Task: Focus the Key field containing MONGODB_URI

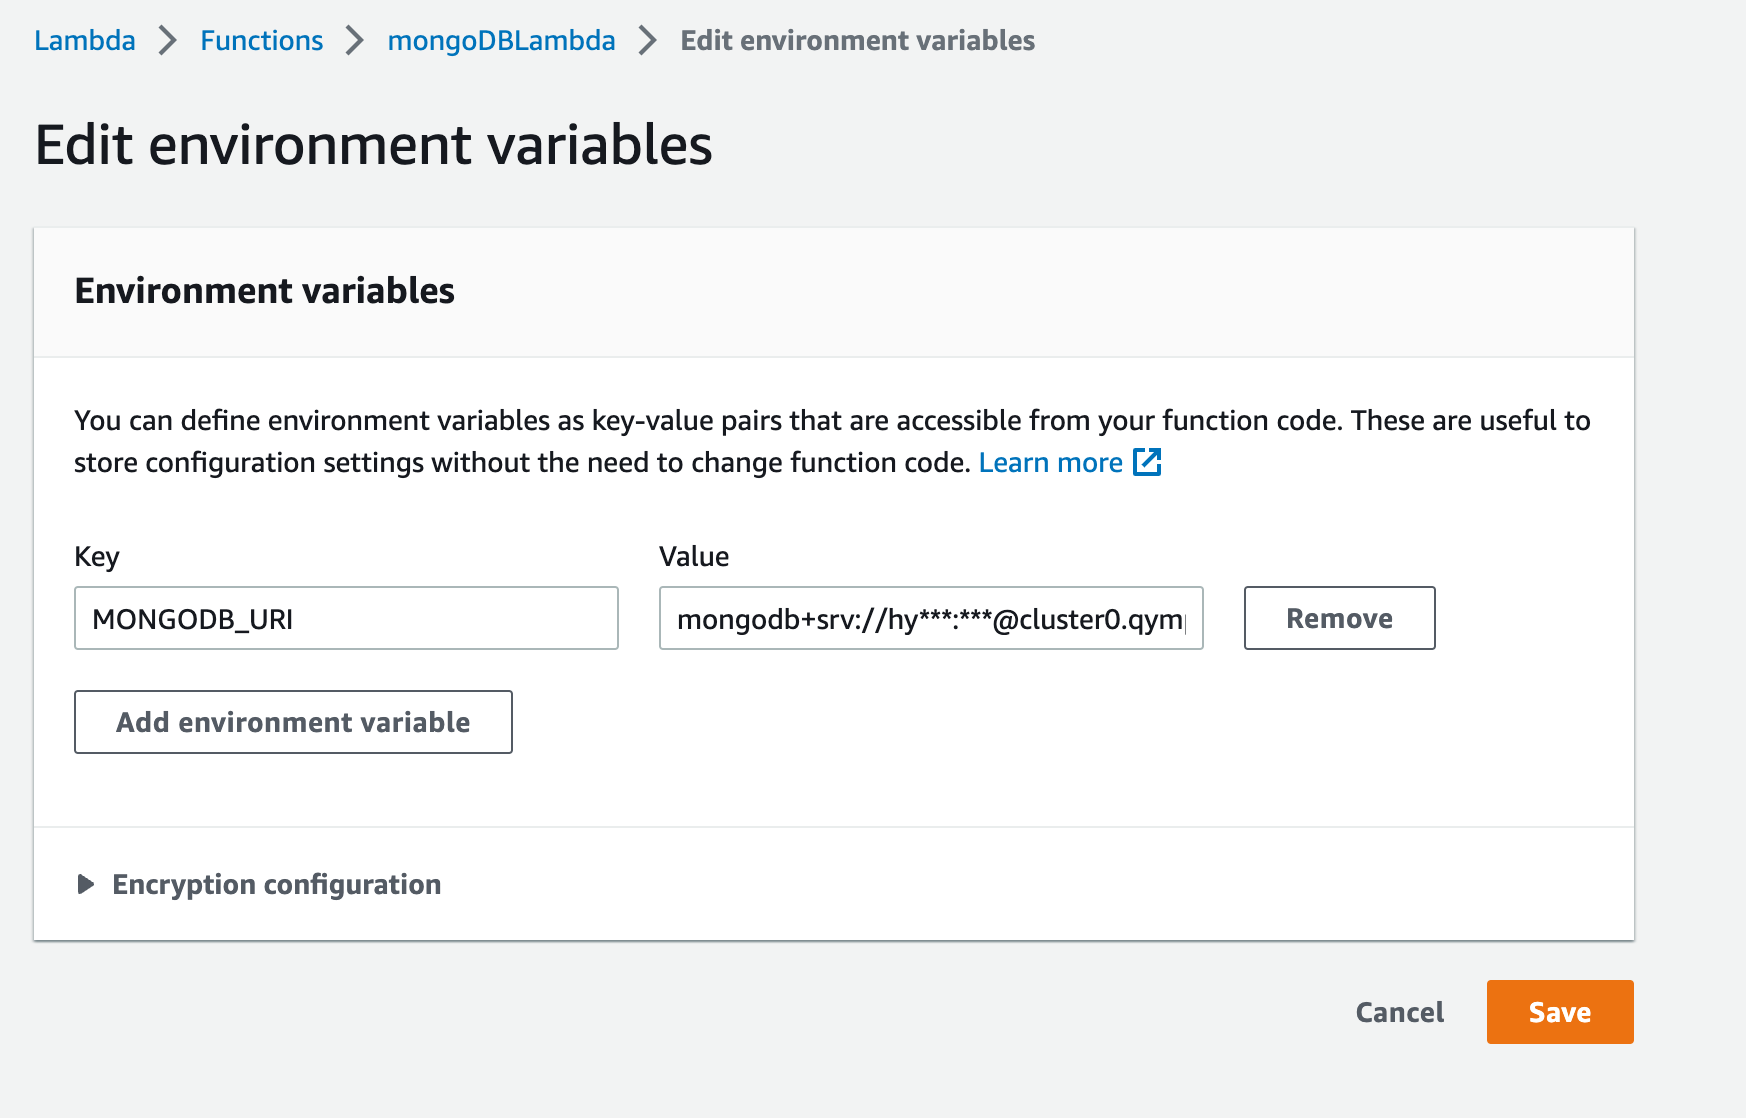Action: tap(346, 618)
